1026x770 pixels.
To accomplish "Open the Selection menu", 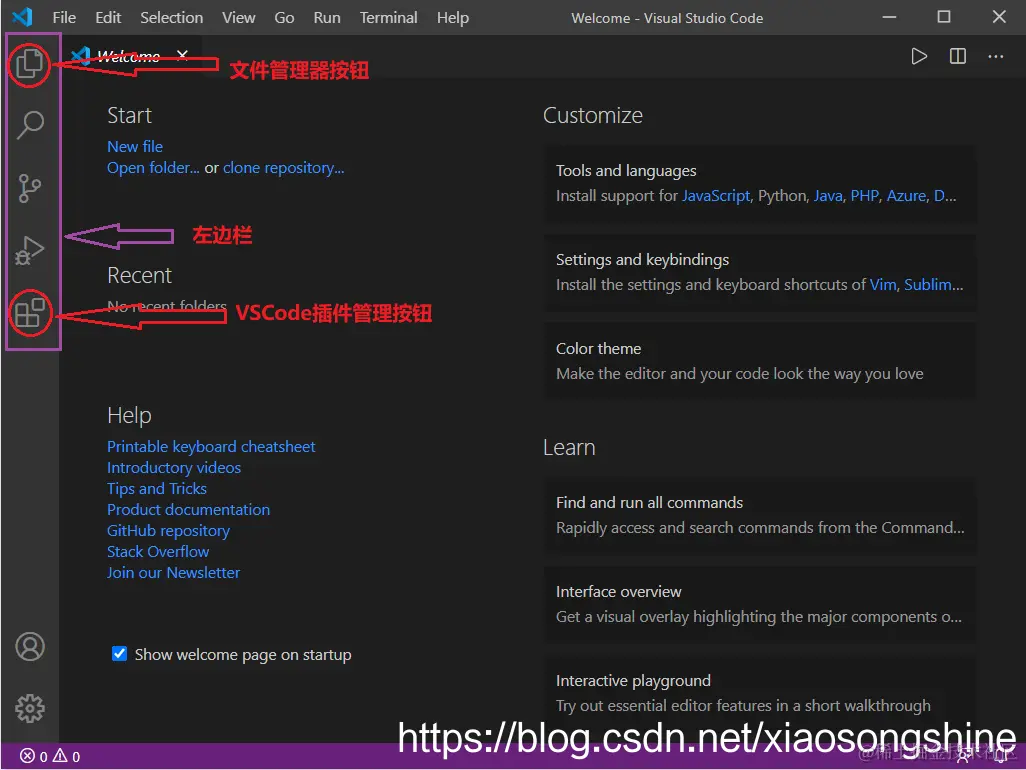I will [171, 18].
